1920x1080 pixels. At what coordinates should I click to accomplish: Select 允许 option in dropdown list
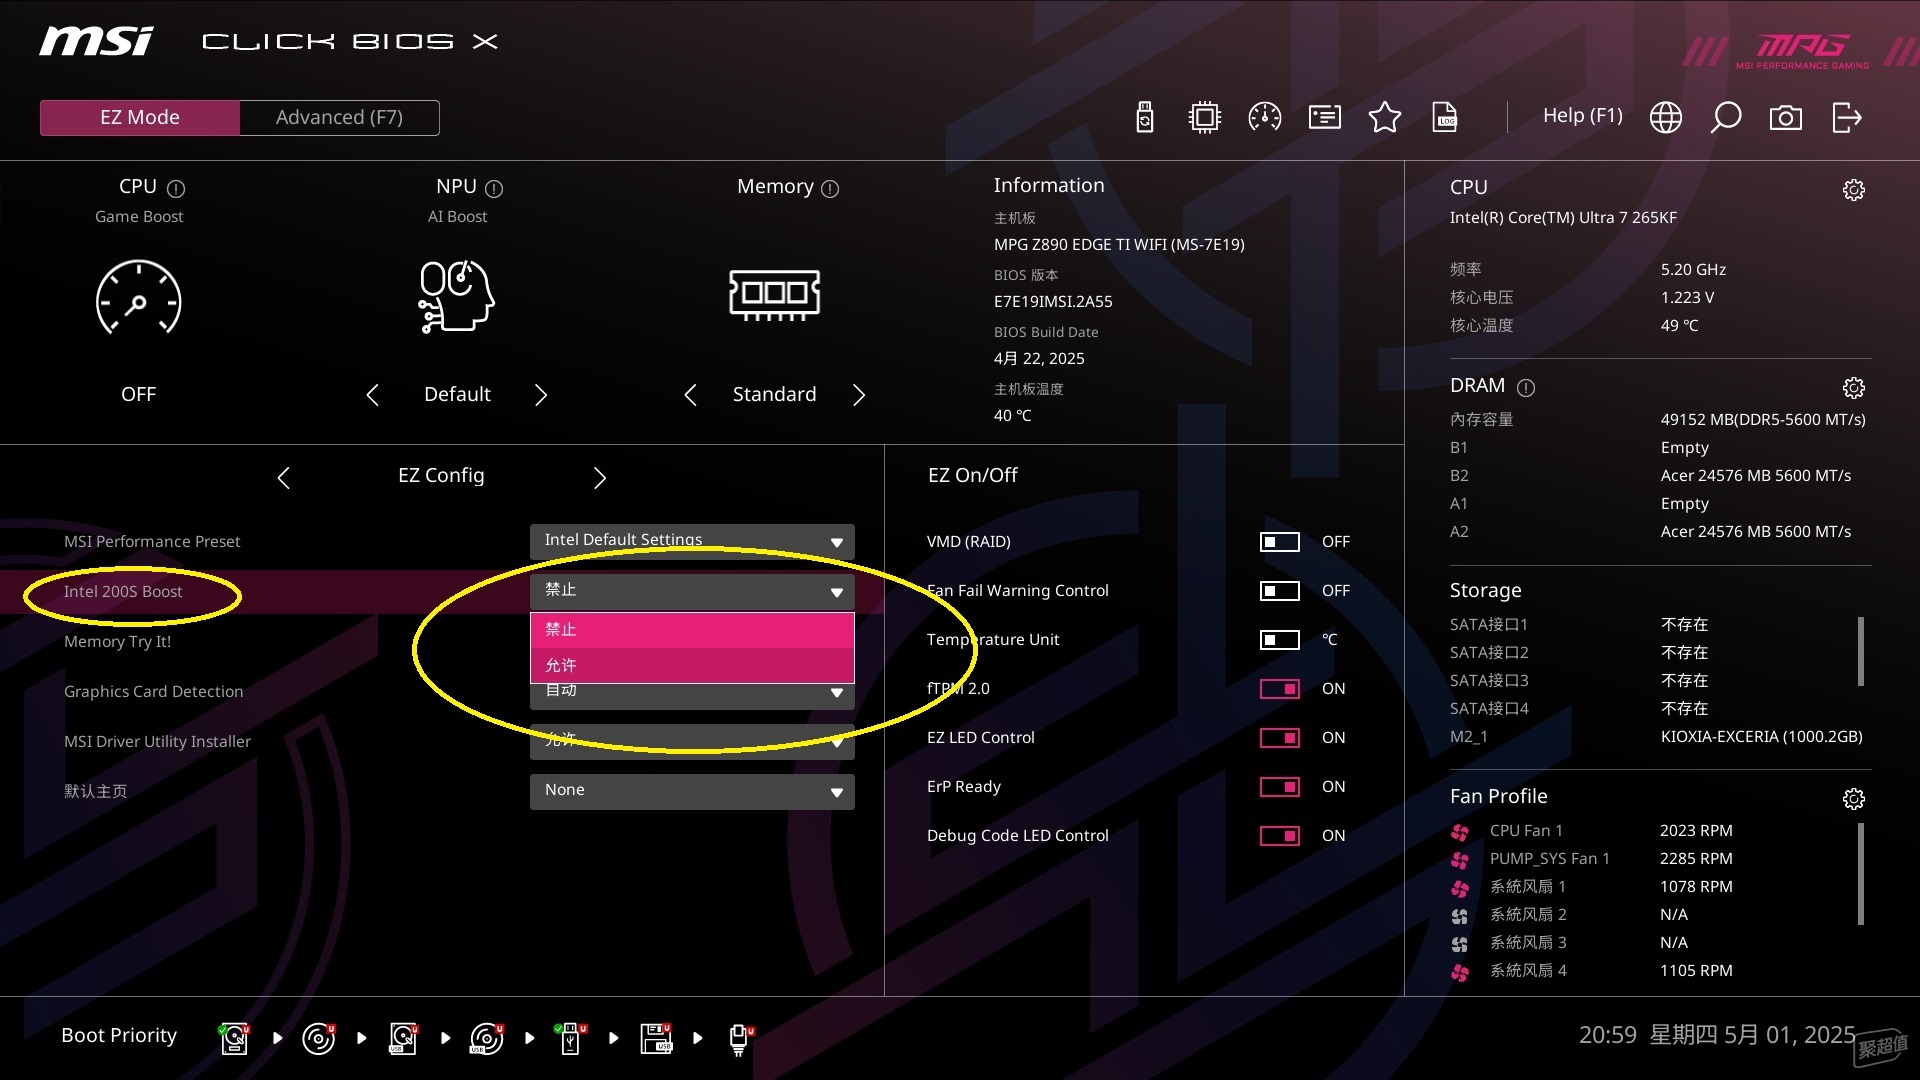coord(692,666)
